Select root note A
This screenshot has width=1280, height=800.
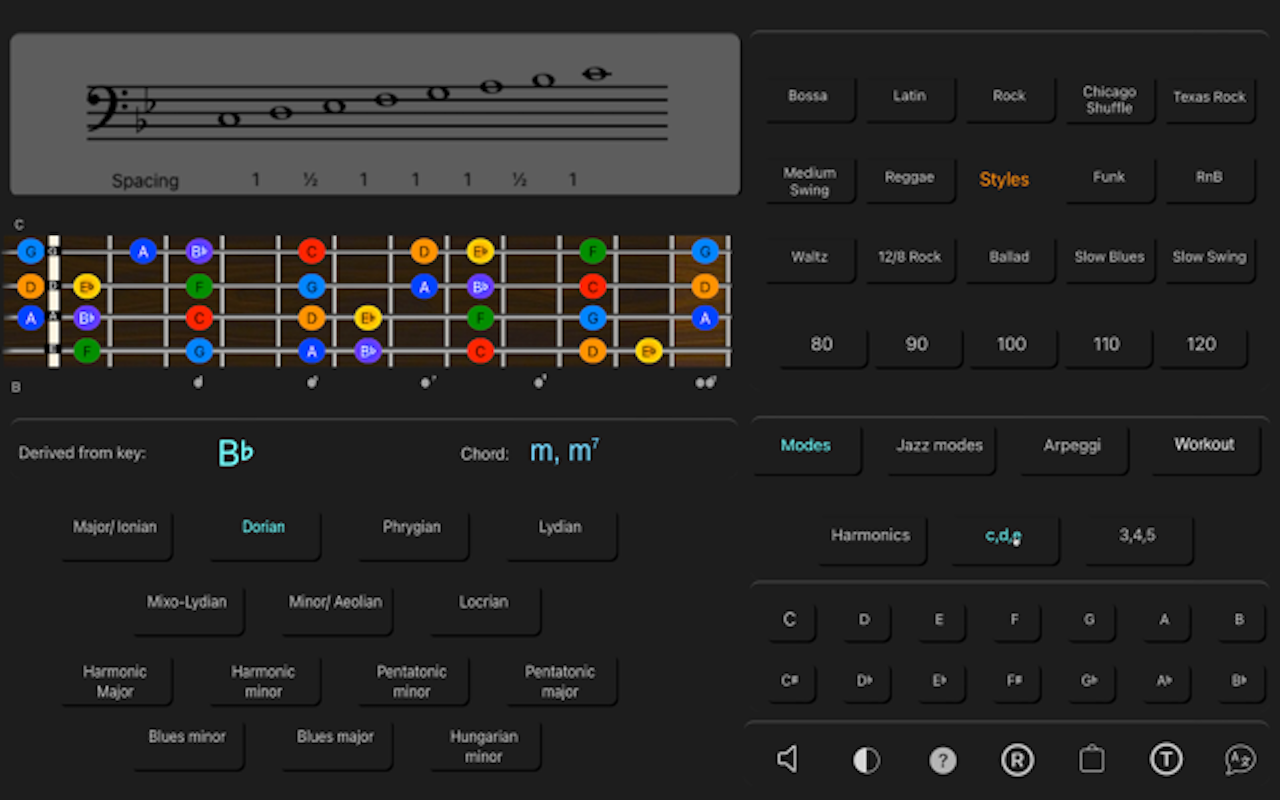coord(1164,621)
